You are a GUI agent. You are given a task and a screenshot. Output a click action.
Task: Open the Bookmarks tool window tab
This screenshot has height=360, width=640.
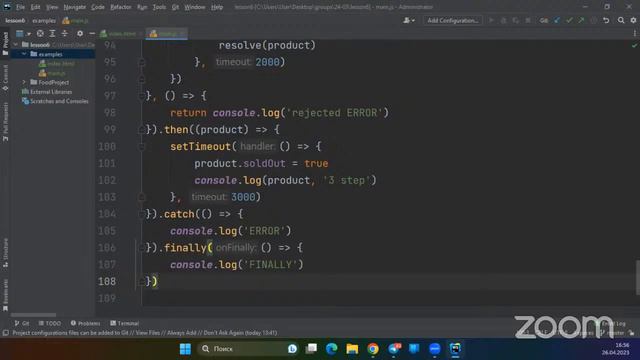pos(5,295)
